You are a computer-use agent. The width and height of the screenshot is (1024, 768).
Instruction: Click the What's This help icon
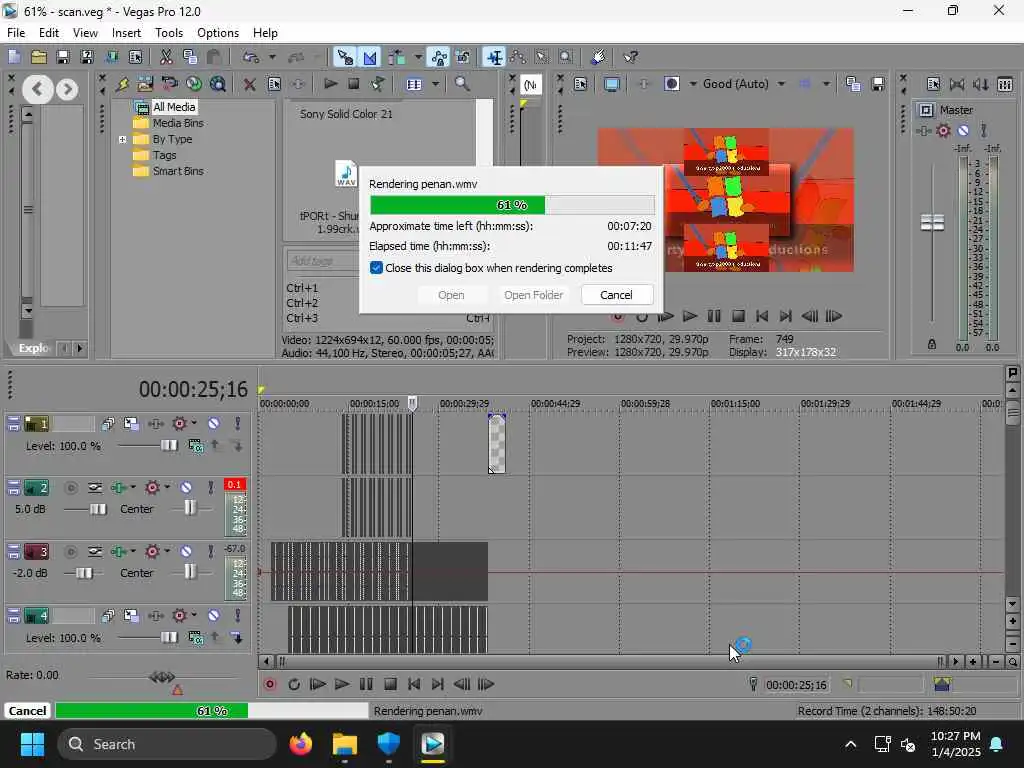point(630,57)
